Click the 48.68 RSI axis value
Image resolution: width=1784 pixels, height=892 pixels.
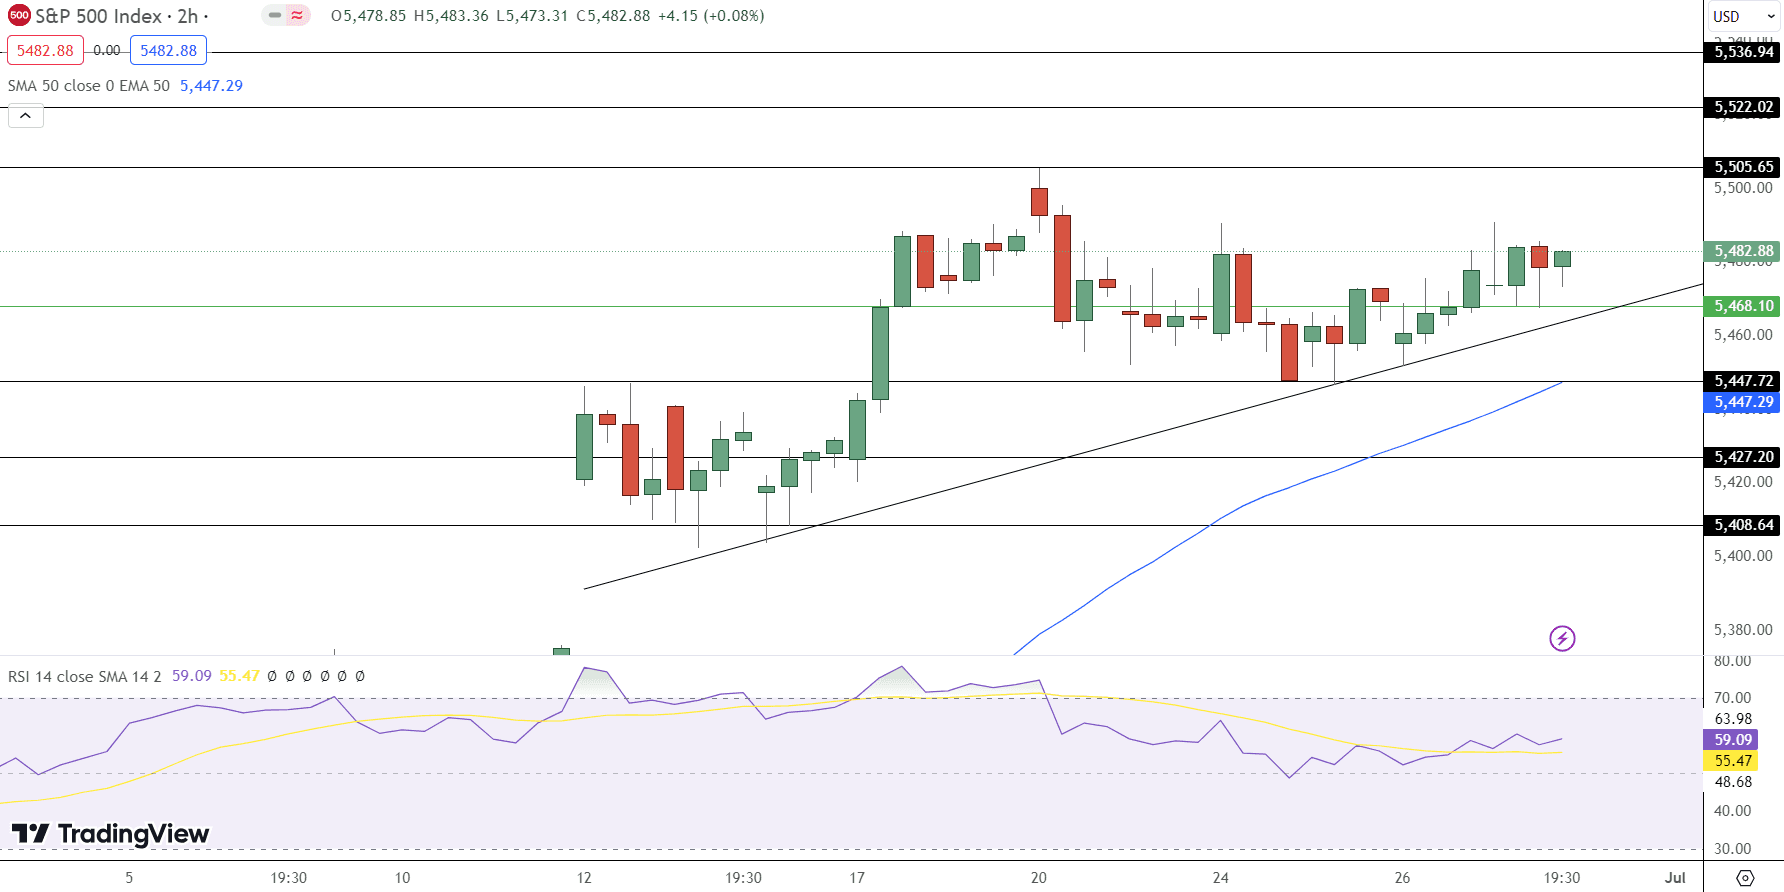coord(1733,782)
